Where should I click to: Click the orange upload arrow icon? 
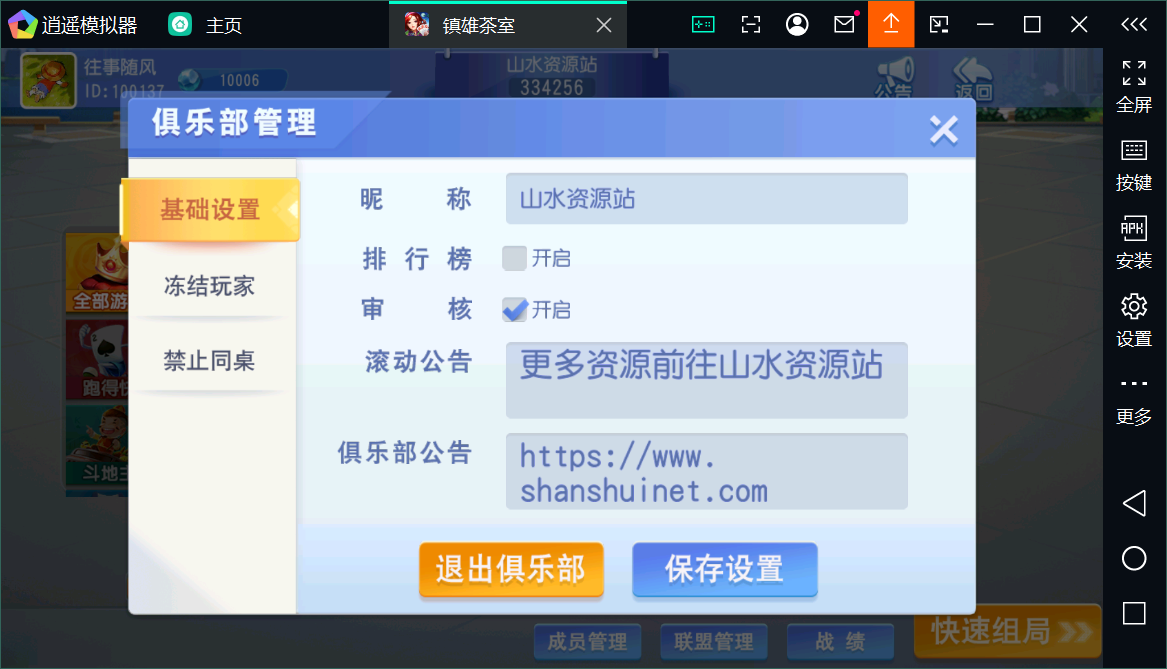[x=891, y=25]
